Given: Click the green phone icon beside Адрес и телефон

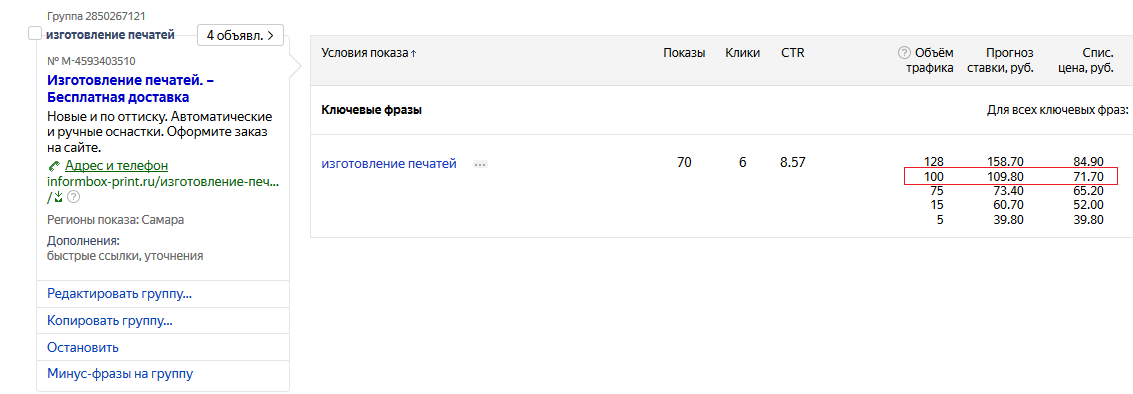Looking at the screenshot, I should click(53, 166).
